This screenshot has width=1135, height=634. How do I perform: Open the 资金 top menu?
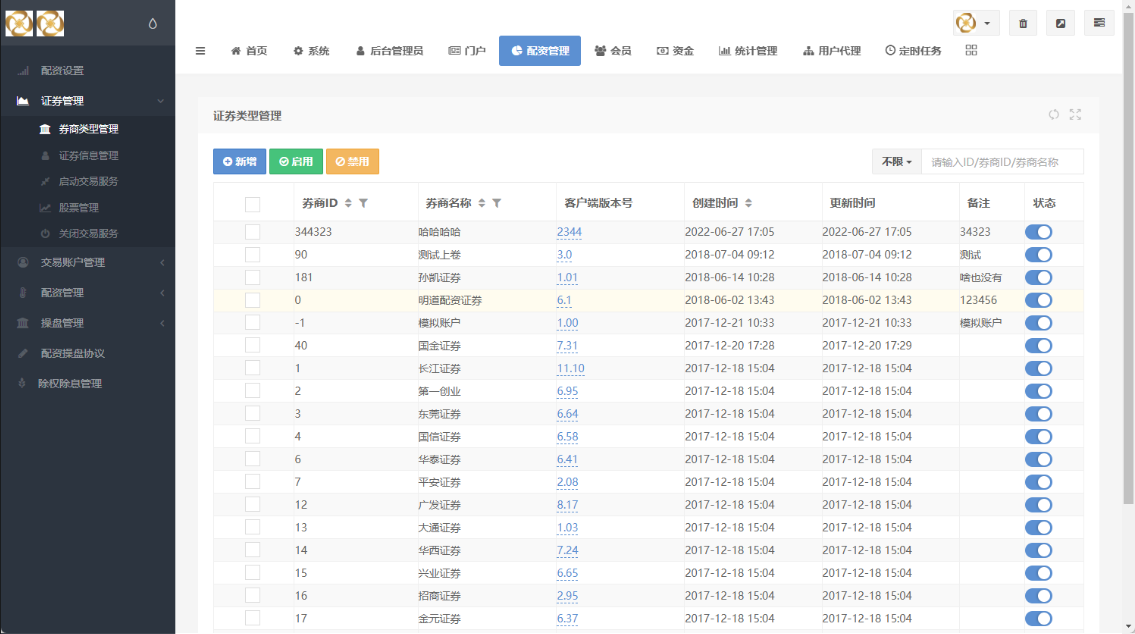(x=675, y=51)
